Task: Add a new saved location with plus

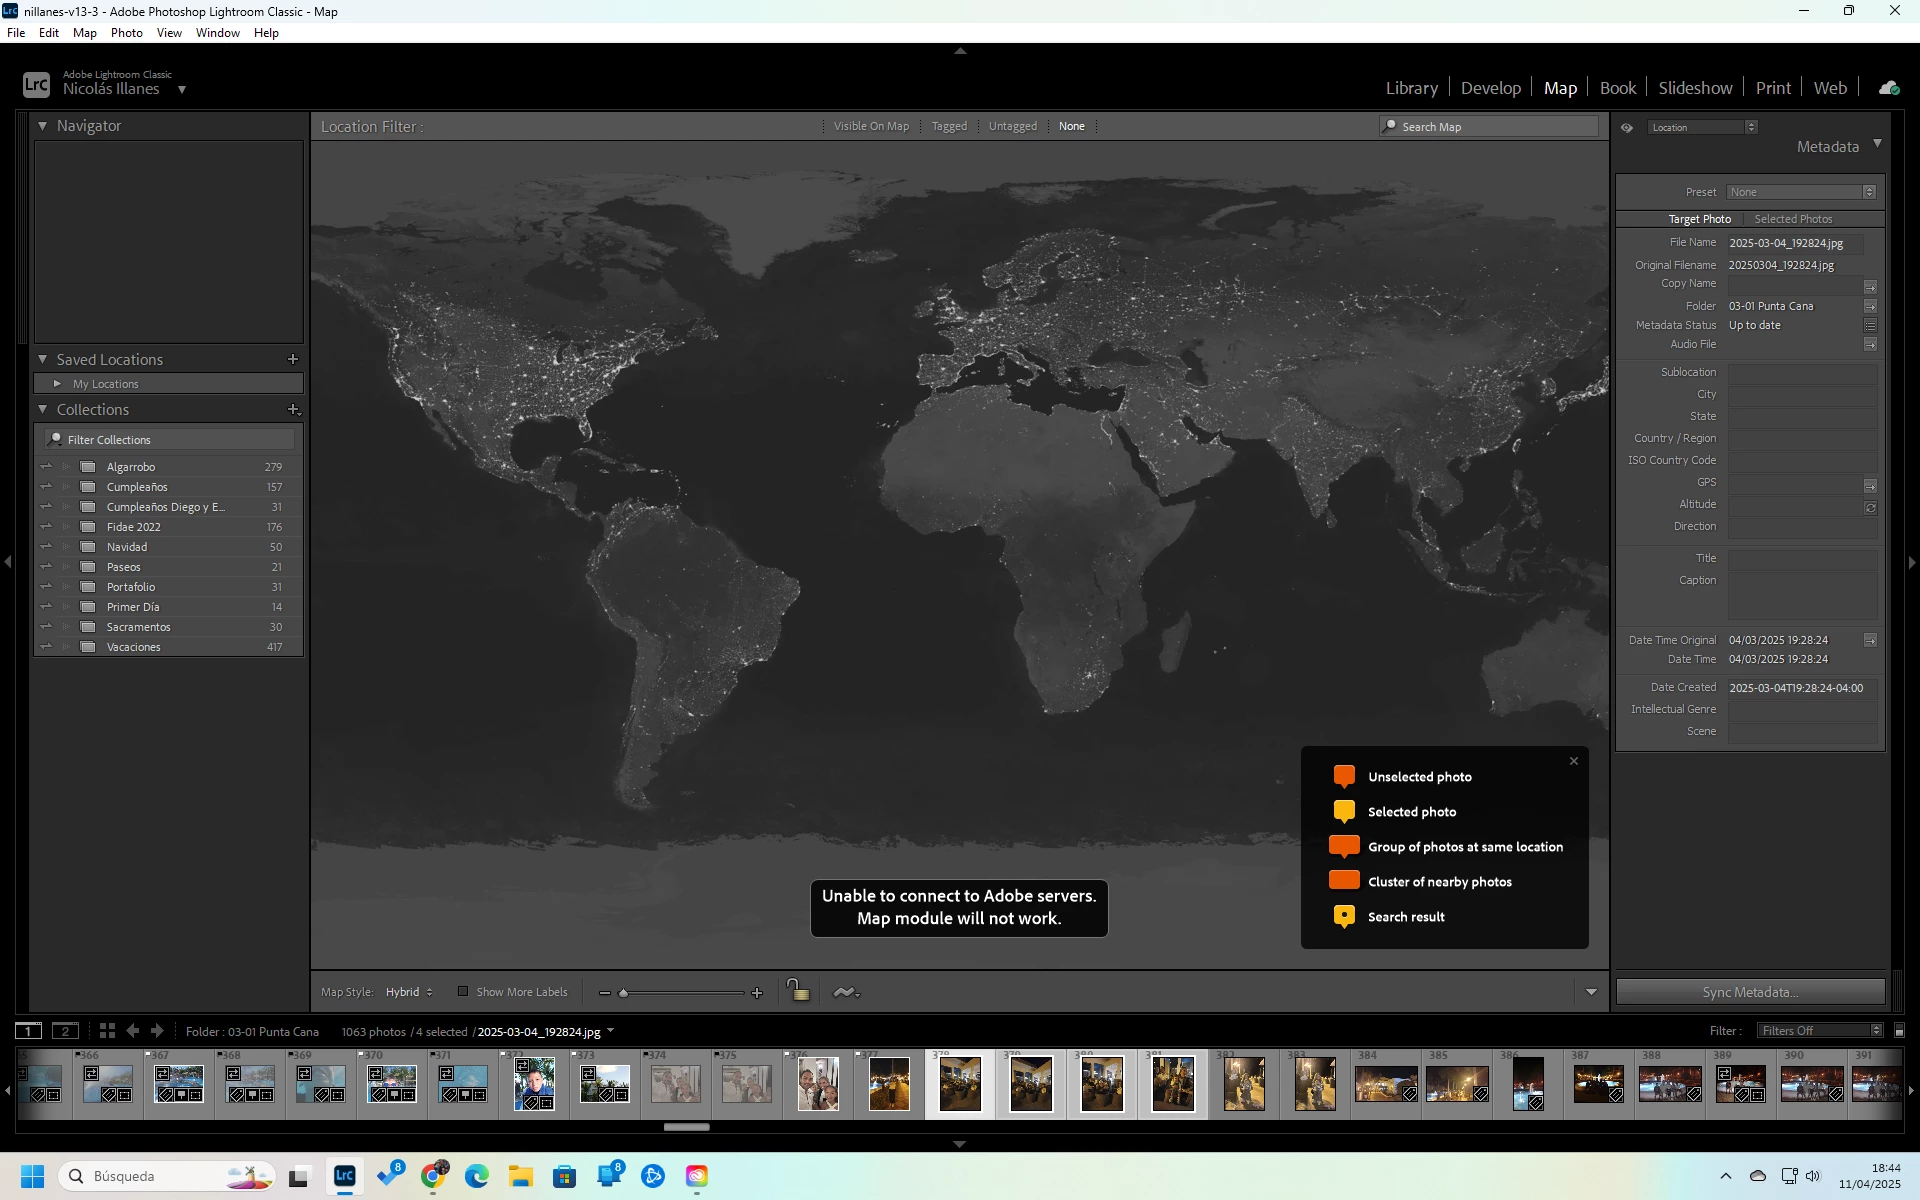Action: coord(293,359)
